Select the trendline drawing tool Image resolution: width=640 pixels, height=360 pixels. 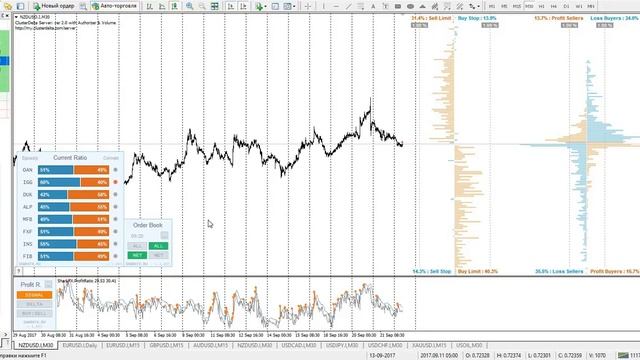348,6
